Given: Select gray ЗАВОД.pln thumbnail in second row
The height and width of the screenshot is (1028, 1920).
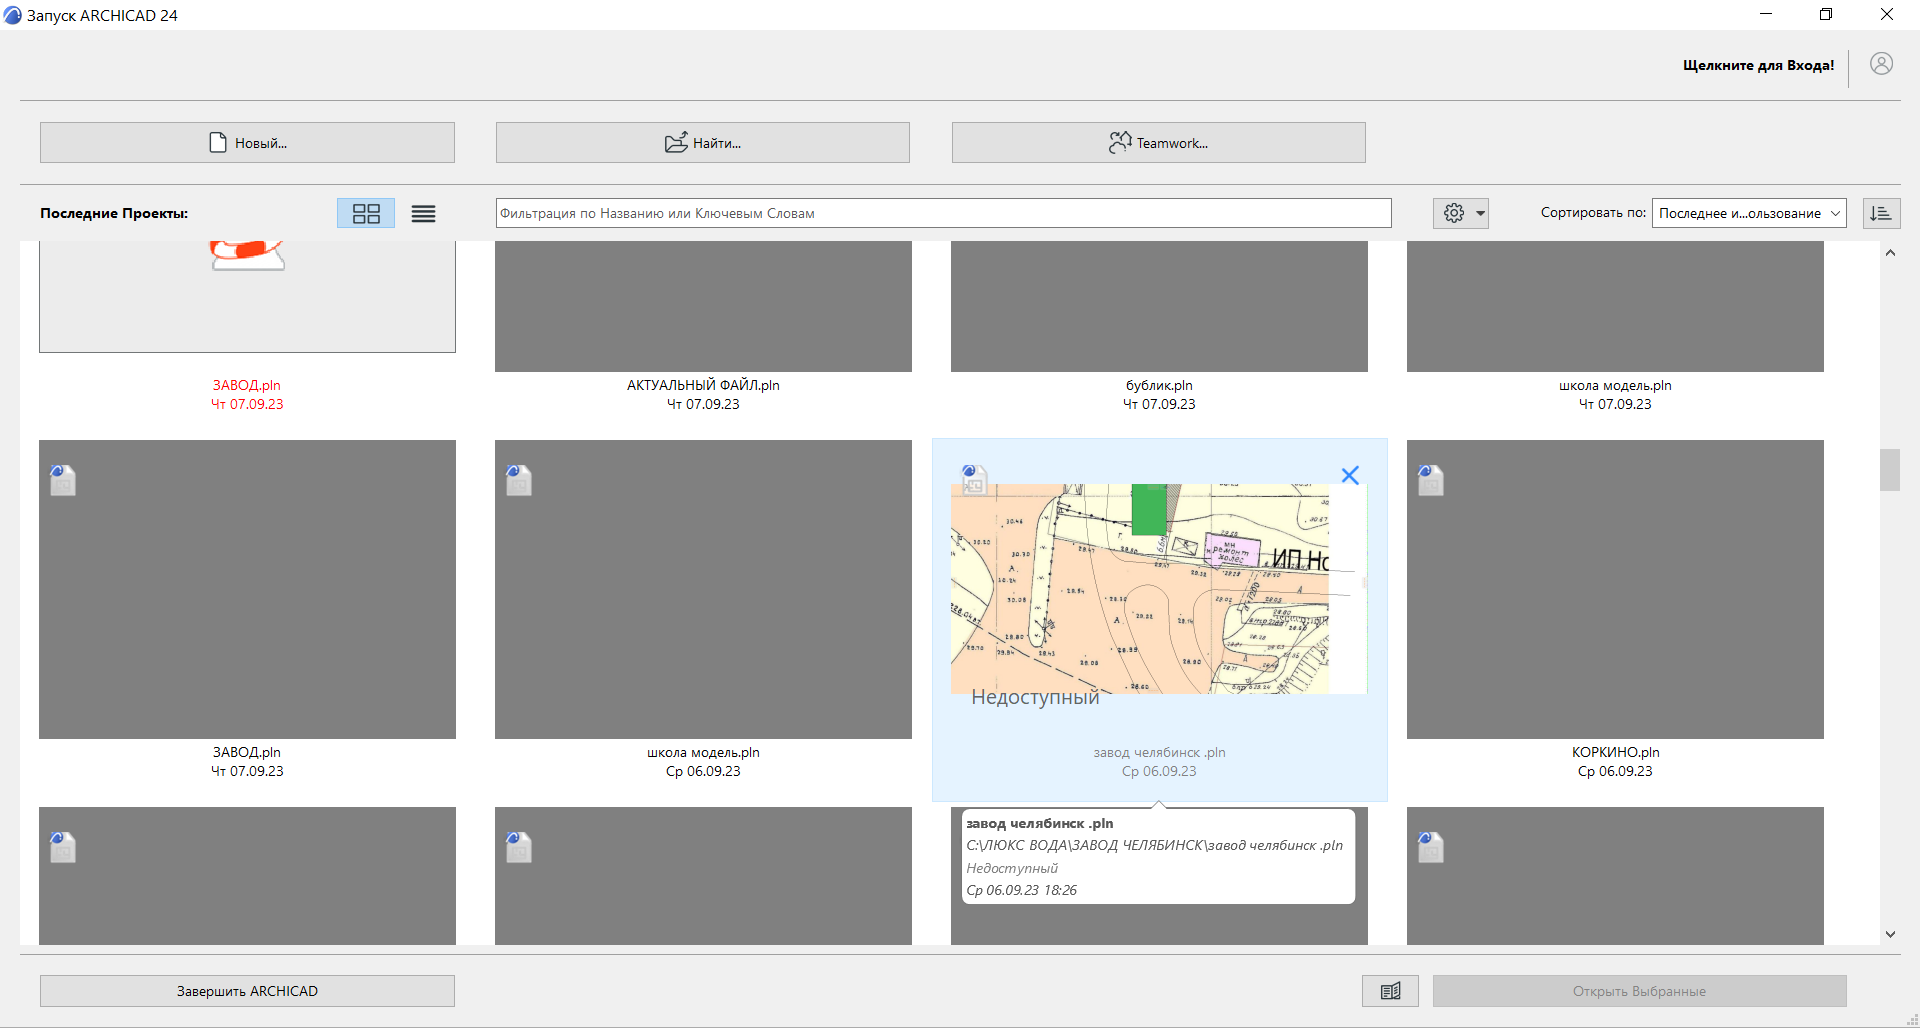Looking at the screenshot, I should pos(247,589).
